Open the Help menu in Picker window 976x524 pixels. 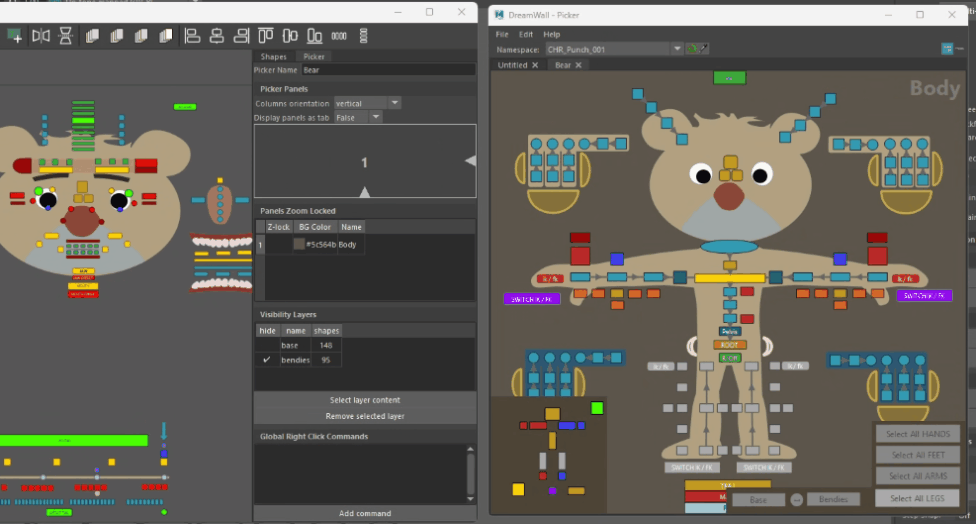click(x=551, y=34)
